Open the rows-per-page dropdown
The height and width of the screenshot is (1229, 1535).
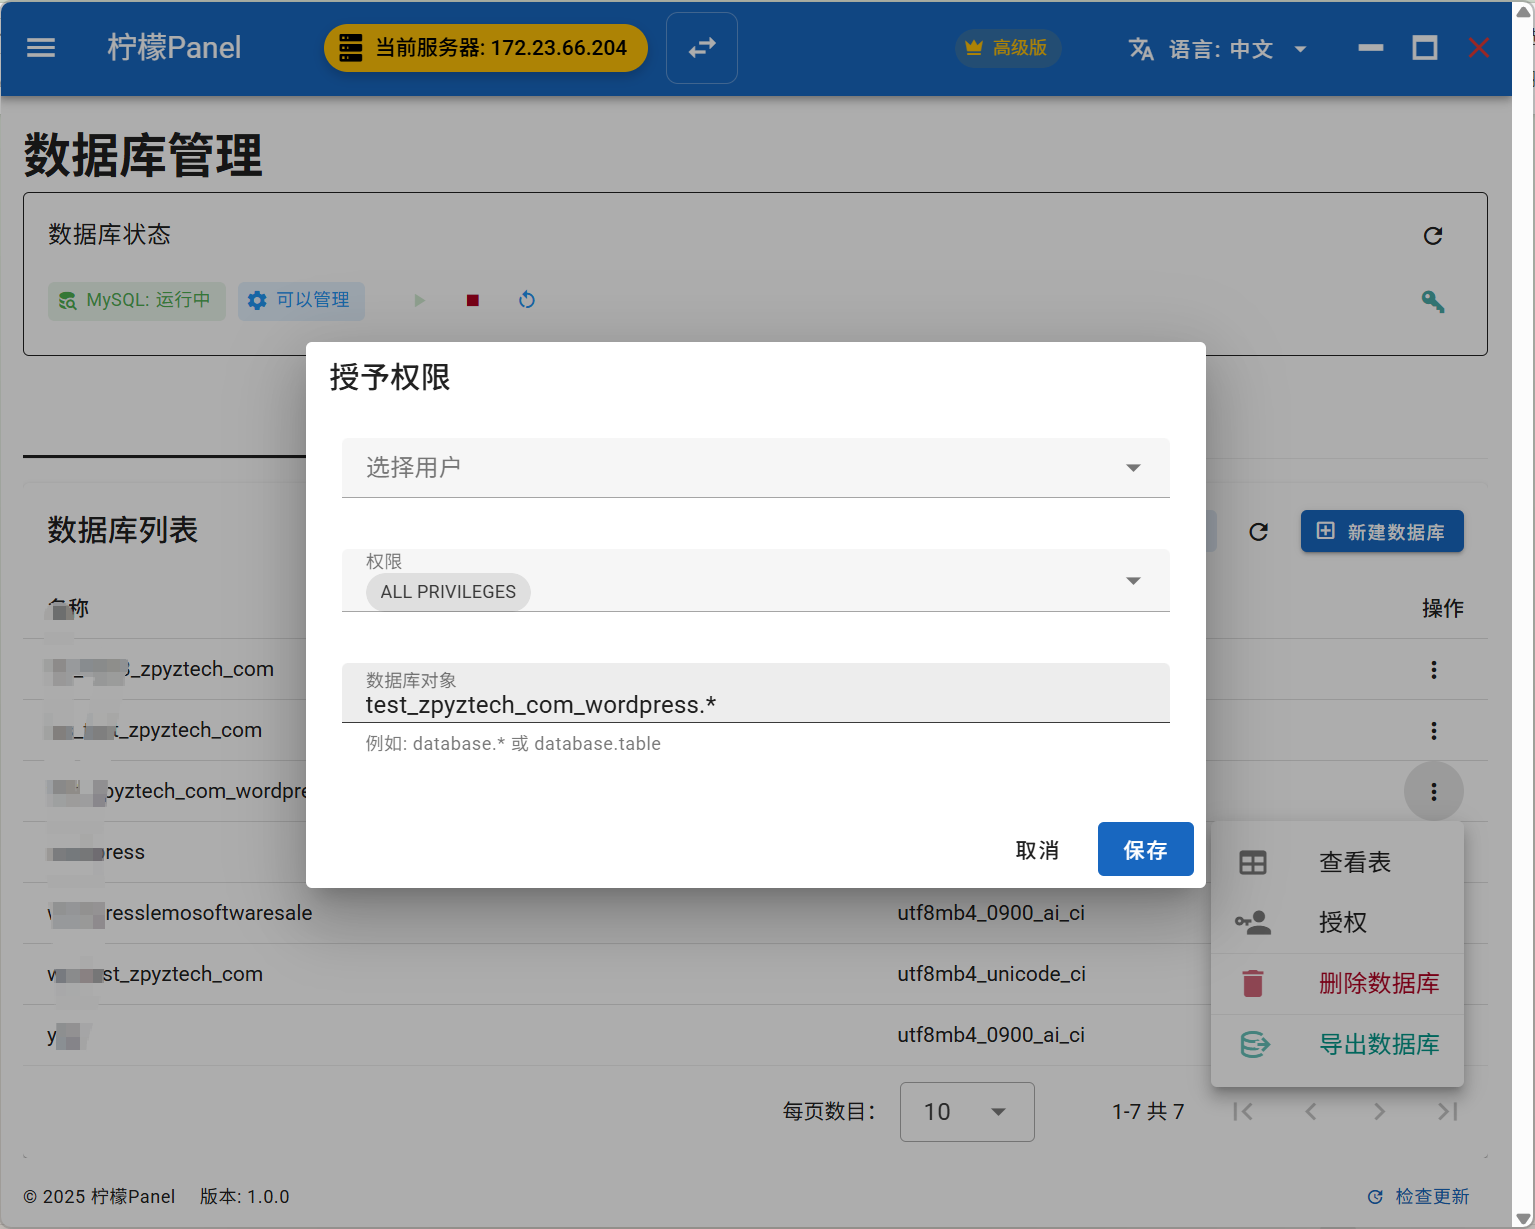(x=966, y=1112)
